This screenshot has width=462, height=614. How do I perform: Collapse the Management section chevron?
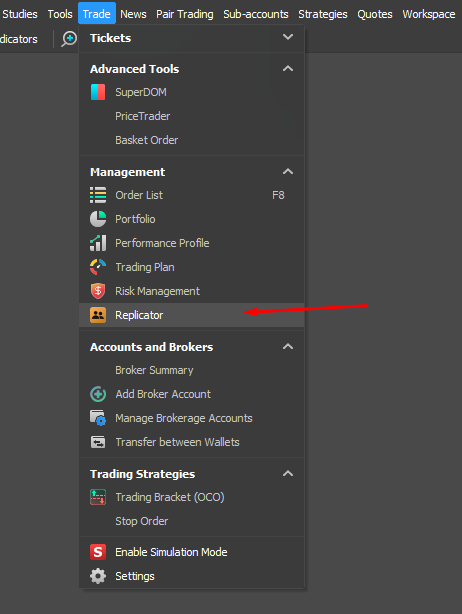pyautogui.click(x=288, y=172)
